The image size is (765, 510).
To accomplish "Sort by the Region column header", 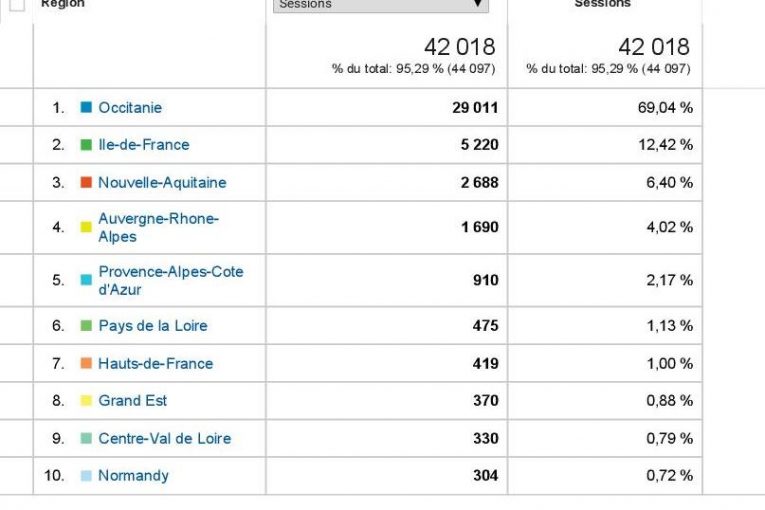I will [x=63, y=4].
